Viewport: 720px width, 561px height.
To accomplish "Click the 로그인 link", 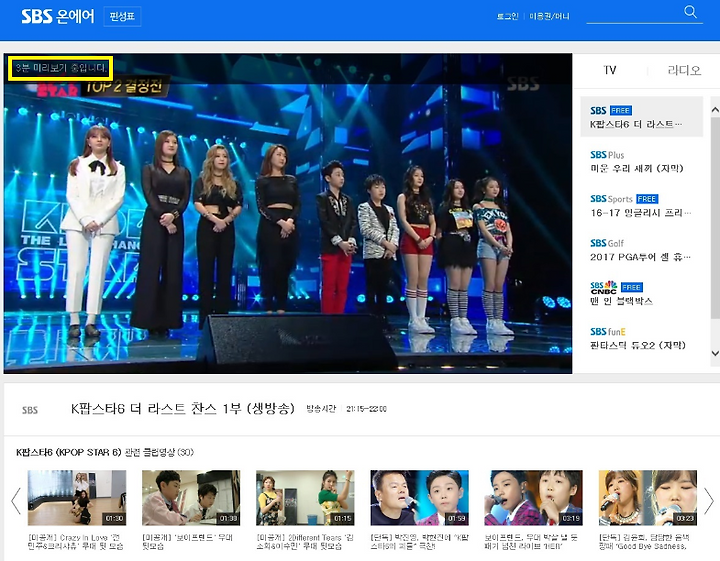I will [507, 16].
